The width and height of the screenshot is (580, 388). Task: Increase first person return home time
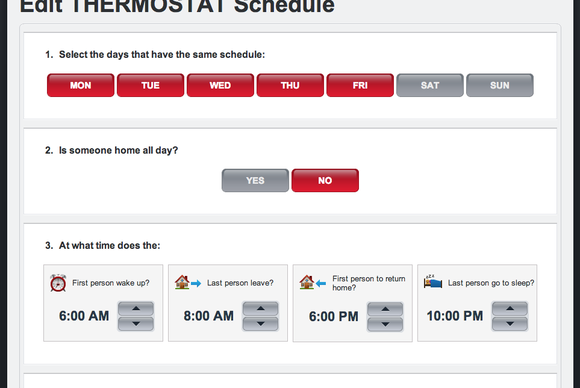click(385, 309)
